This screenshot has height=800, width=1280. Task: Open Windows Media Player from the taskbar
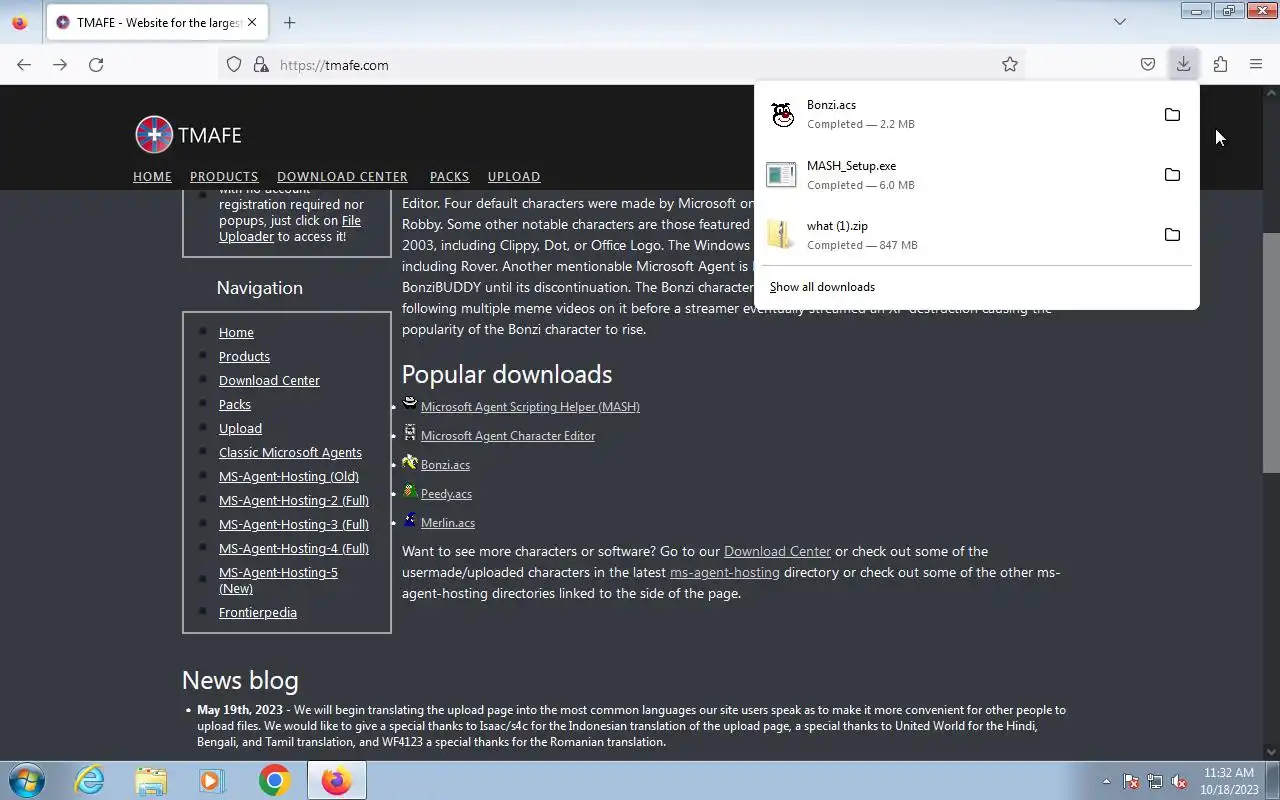pyautogui.click(x=212, y=780)
